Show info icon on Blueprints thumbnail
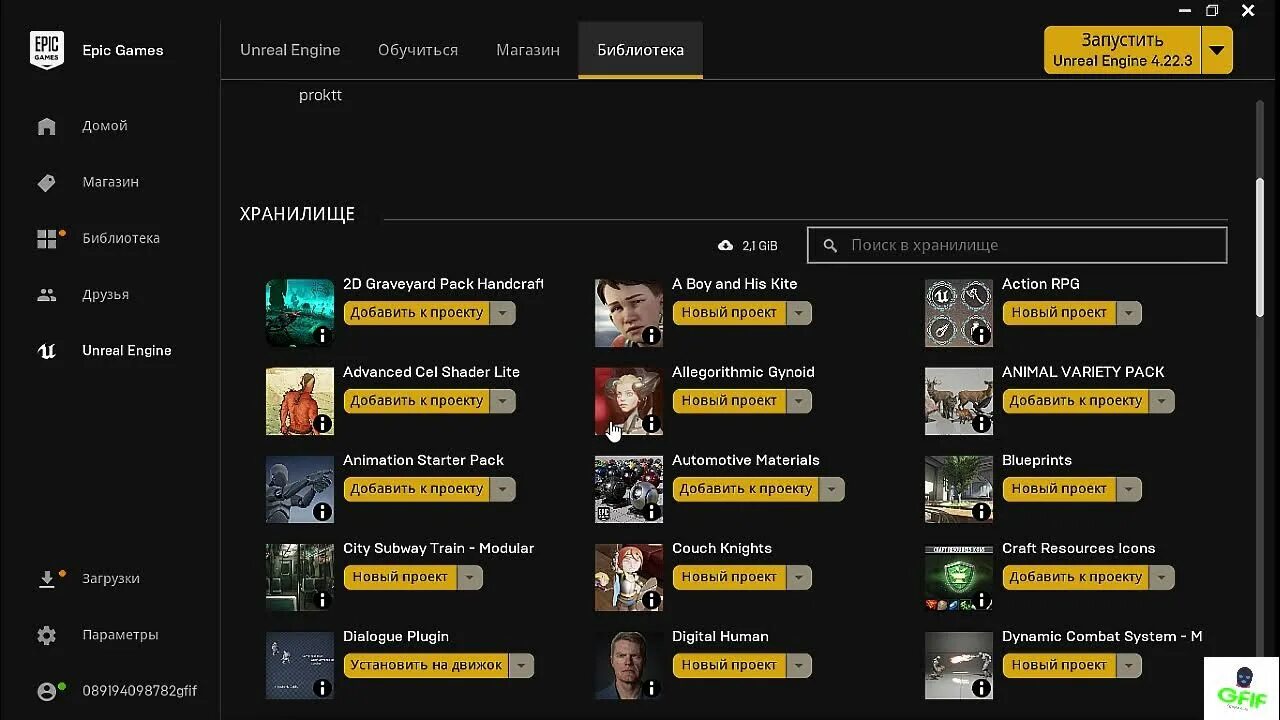The image size is (1280, 720). 981,512
